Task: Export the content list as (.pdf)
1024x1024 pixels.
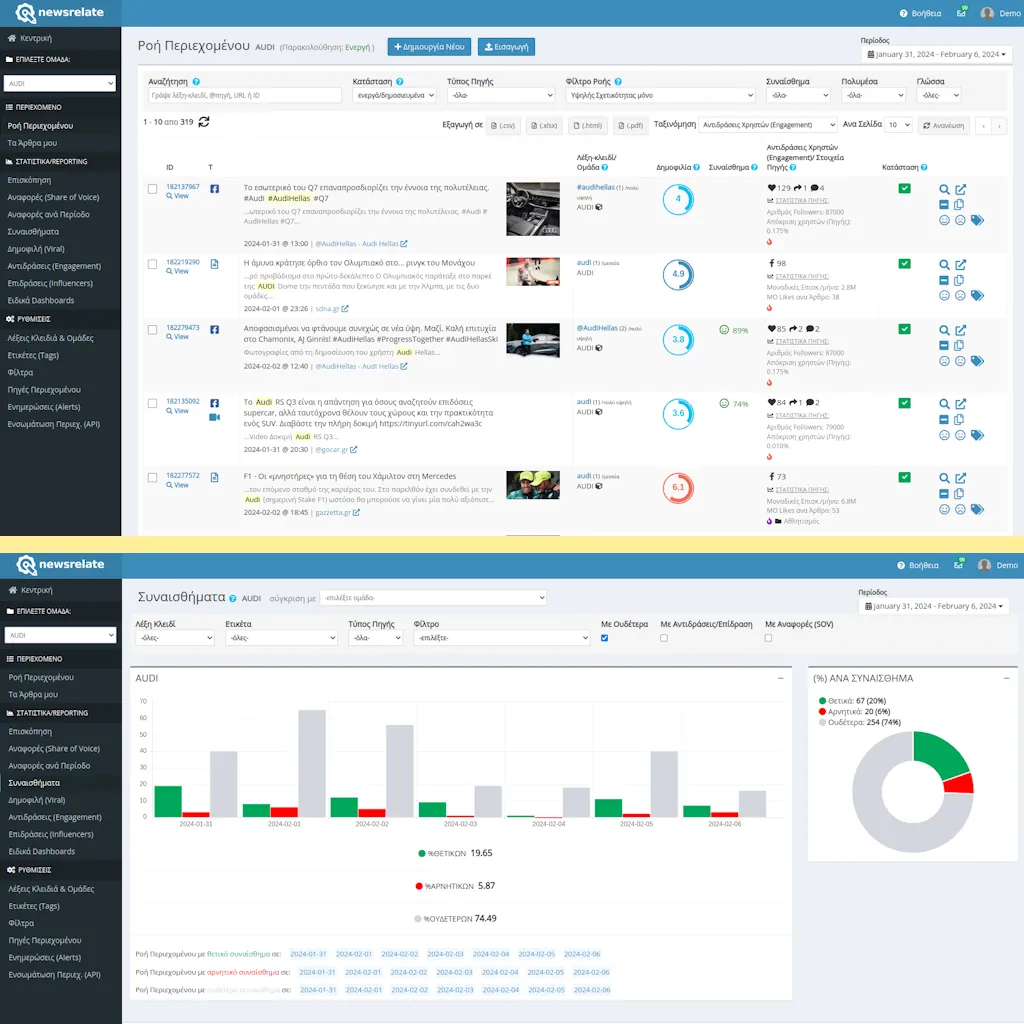Action: (x=630, y=125)
